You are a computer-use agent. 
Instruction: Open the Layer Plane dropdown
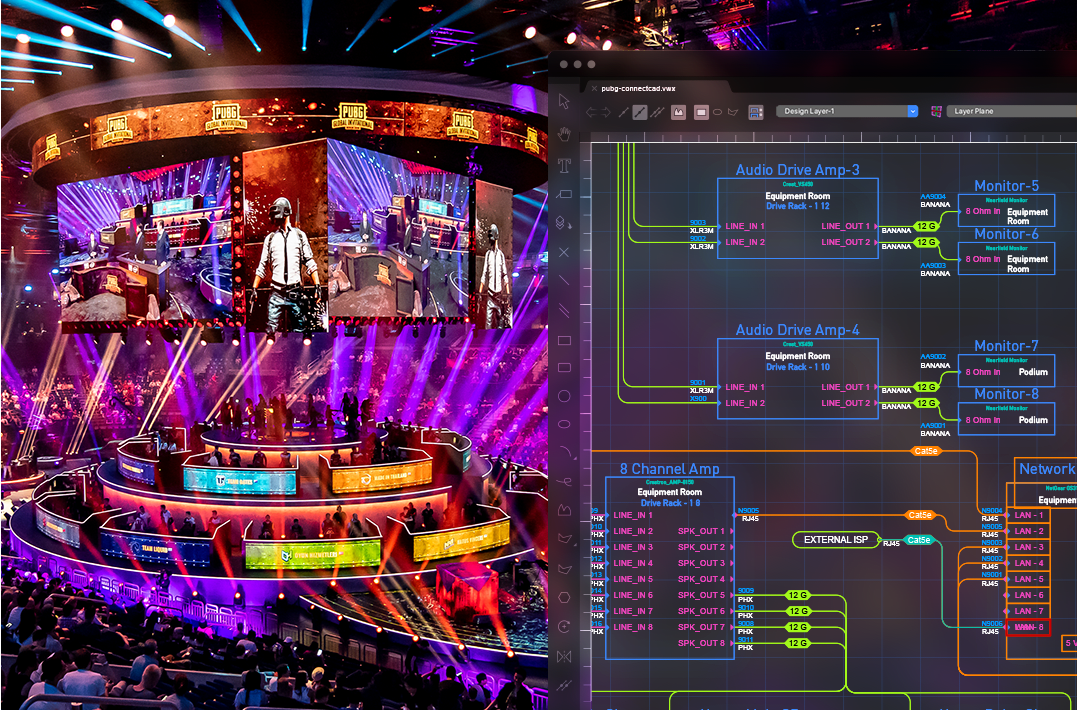1010,112
